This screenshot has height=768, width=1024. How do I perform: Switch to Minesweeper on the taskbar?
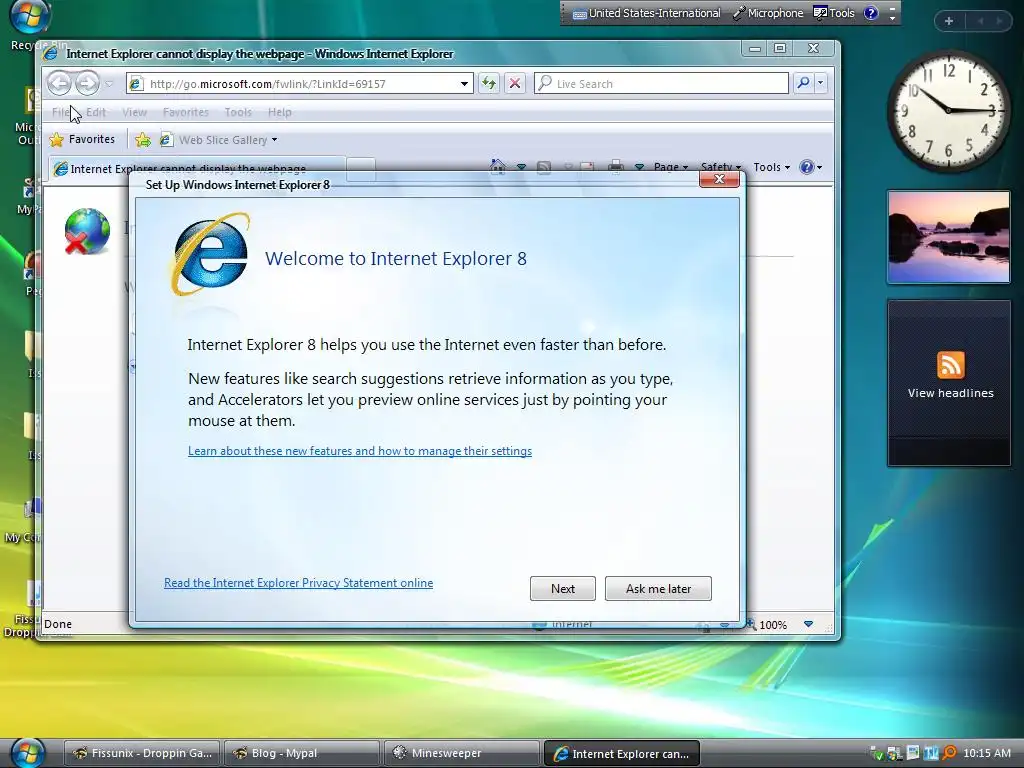click(461, 753)
